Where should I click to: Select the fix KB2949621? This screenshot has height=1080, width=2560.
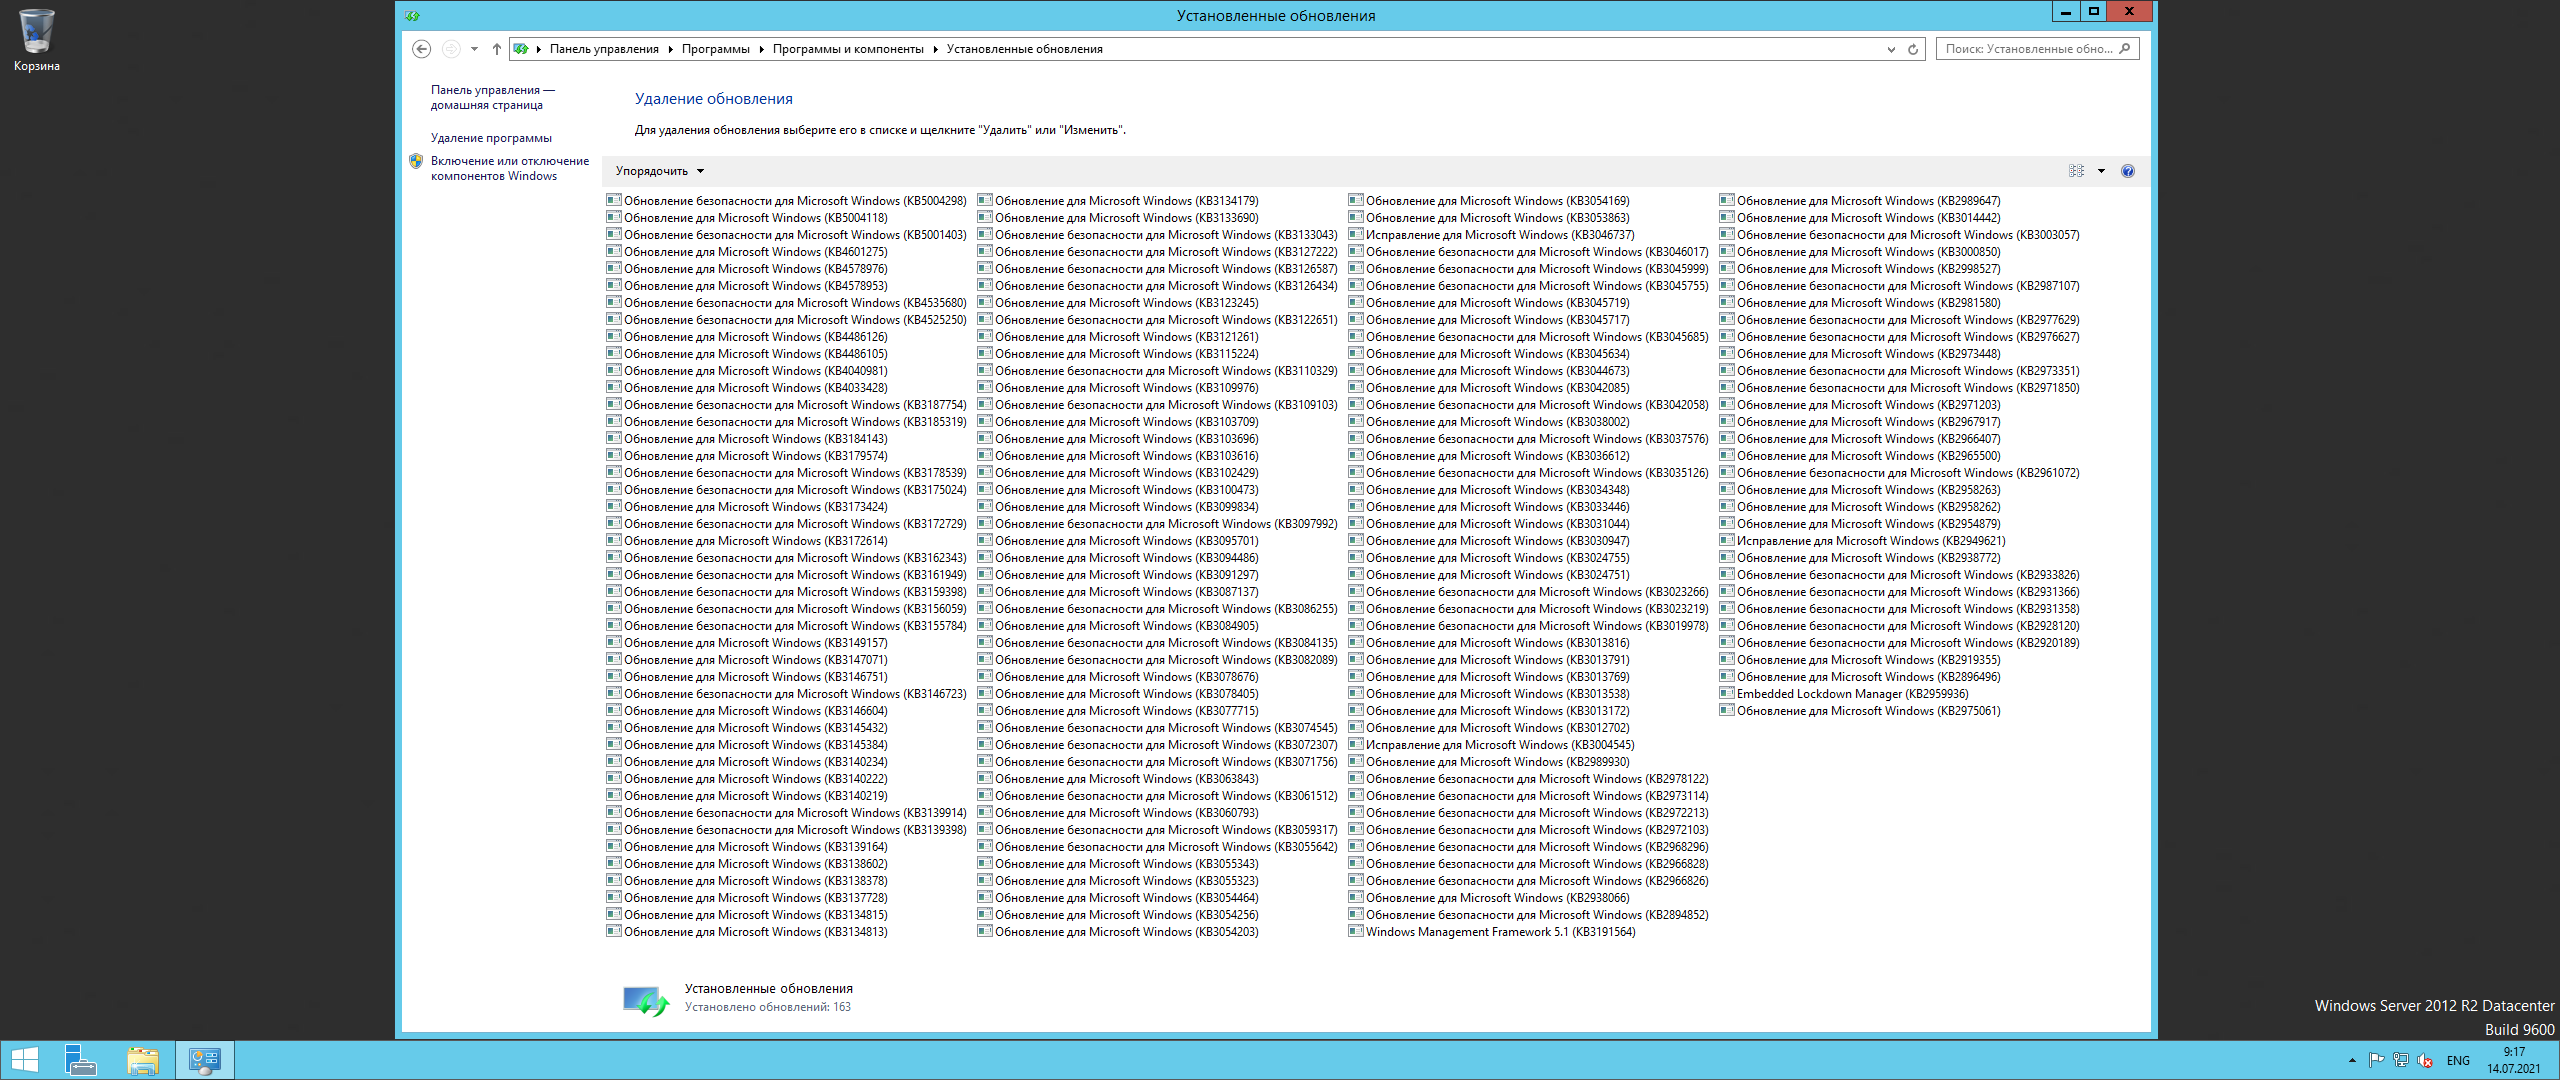point(1863,540)
